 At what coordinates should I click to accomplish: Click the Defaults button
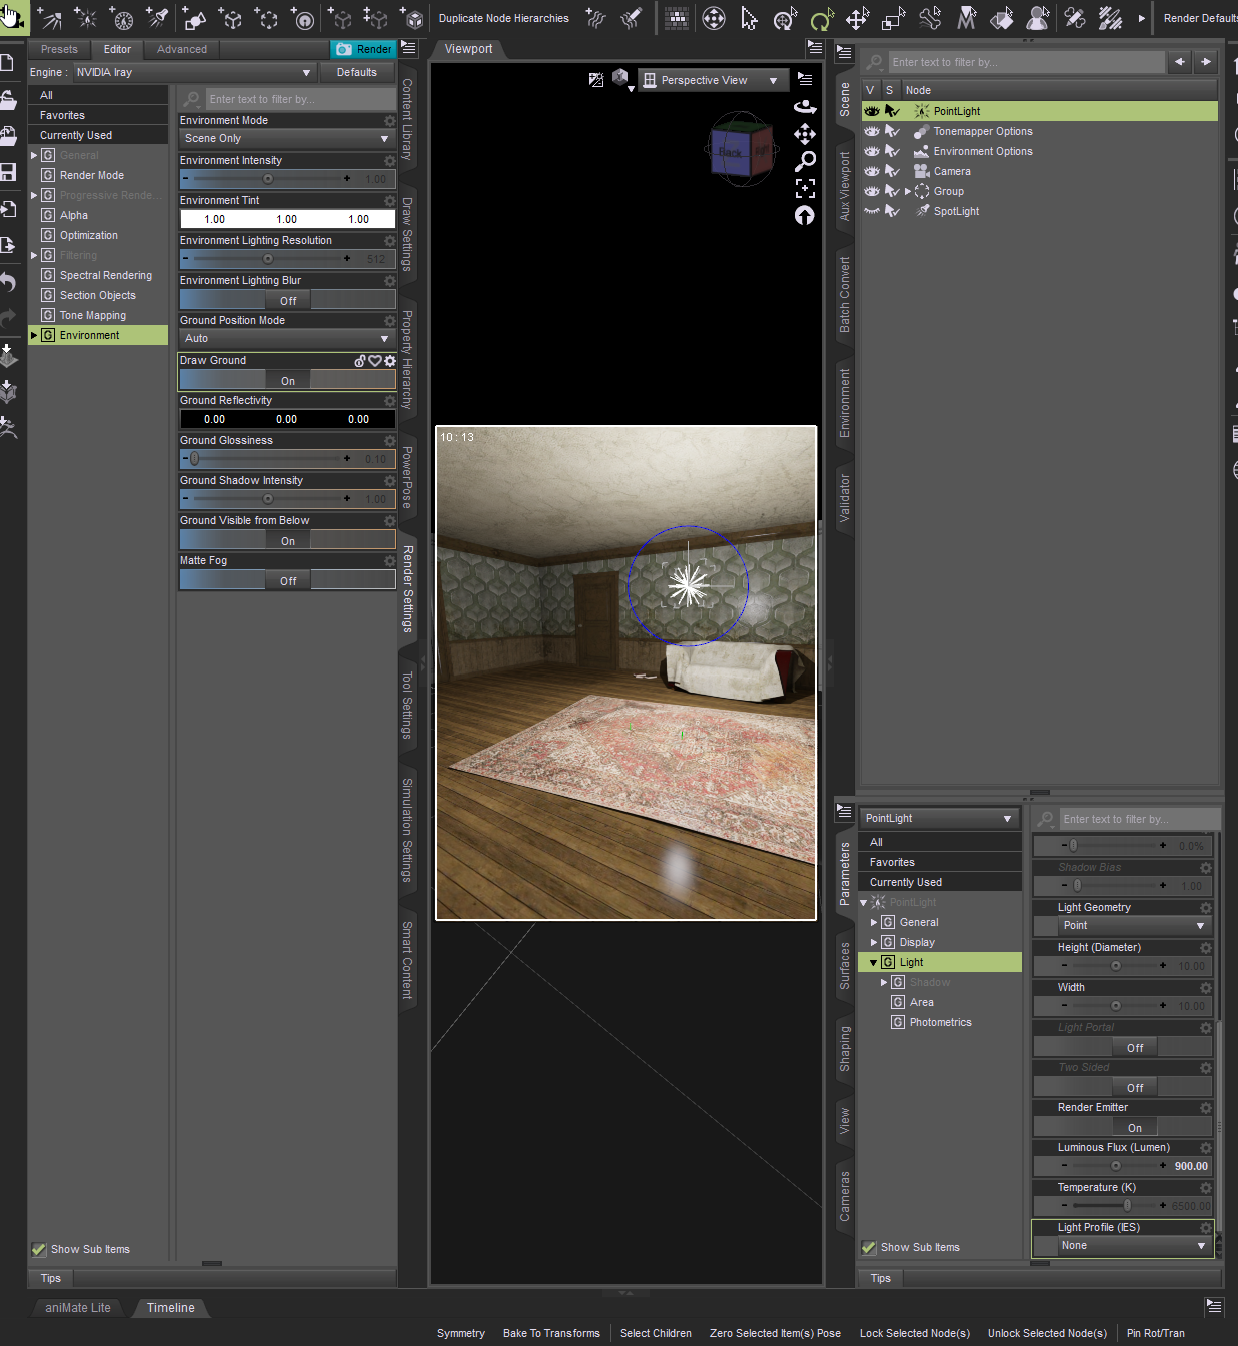pos(357,72)
